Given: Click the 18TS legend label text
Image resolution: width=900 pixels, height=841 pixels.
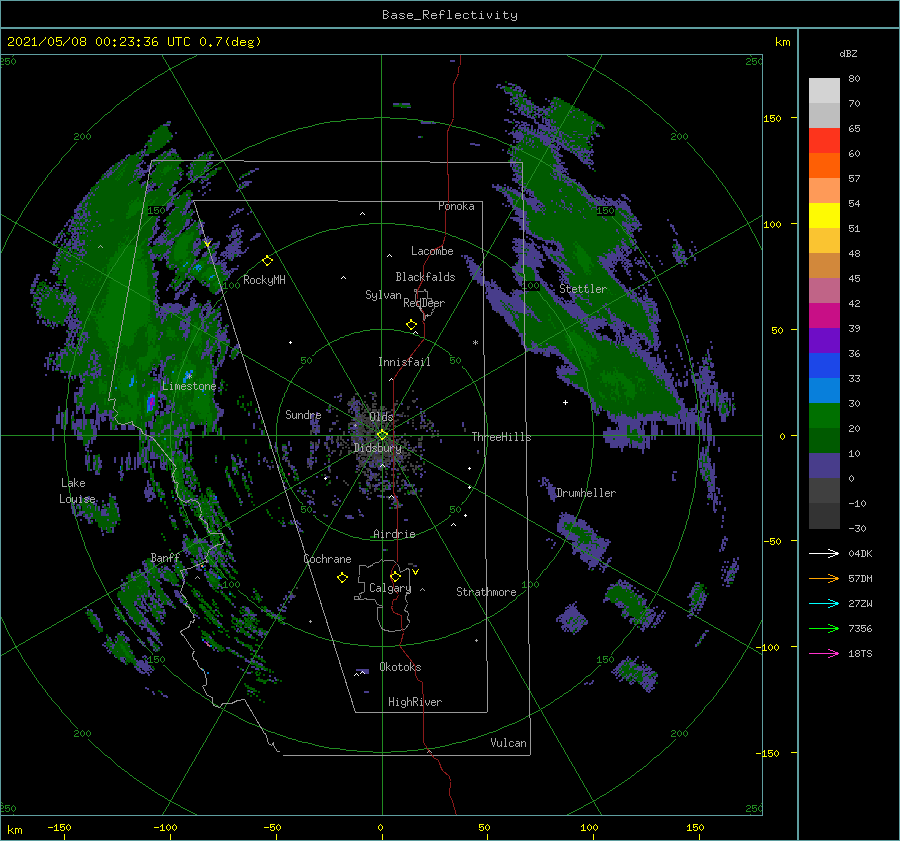Looking at the screenshot, I should (860, 653).
